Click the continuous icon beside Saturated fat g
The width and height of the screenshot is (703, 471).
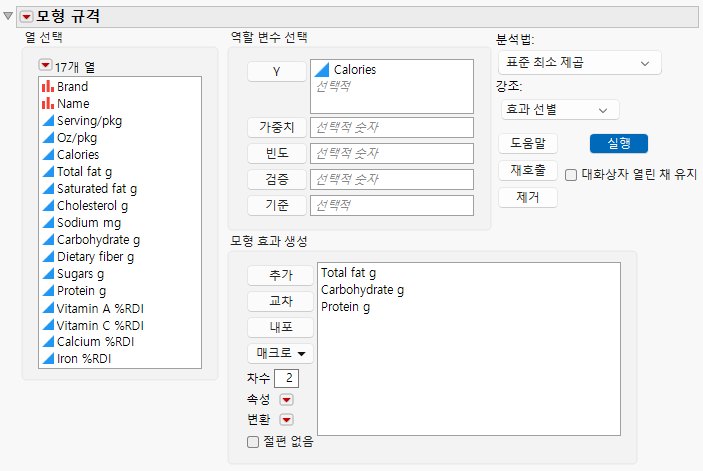tap(48, 189)
